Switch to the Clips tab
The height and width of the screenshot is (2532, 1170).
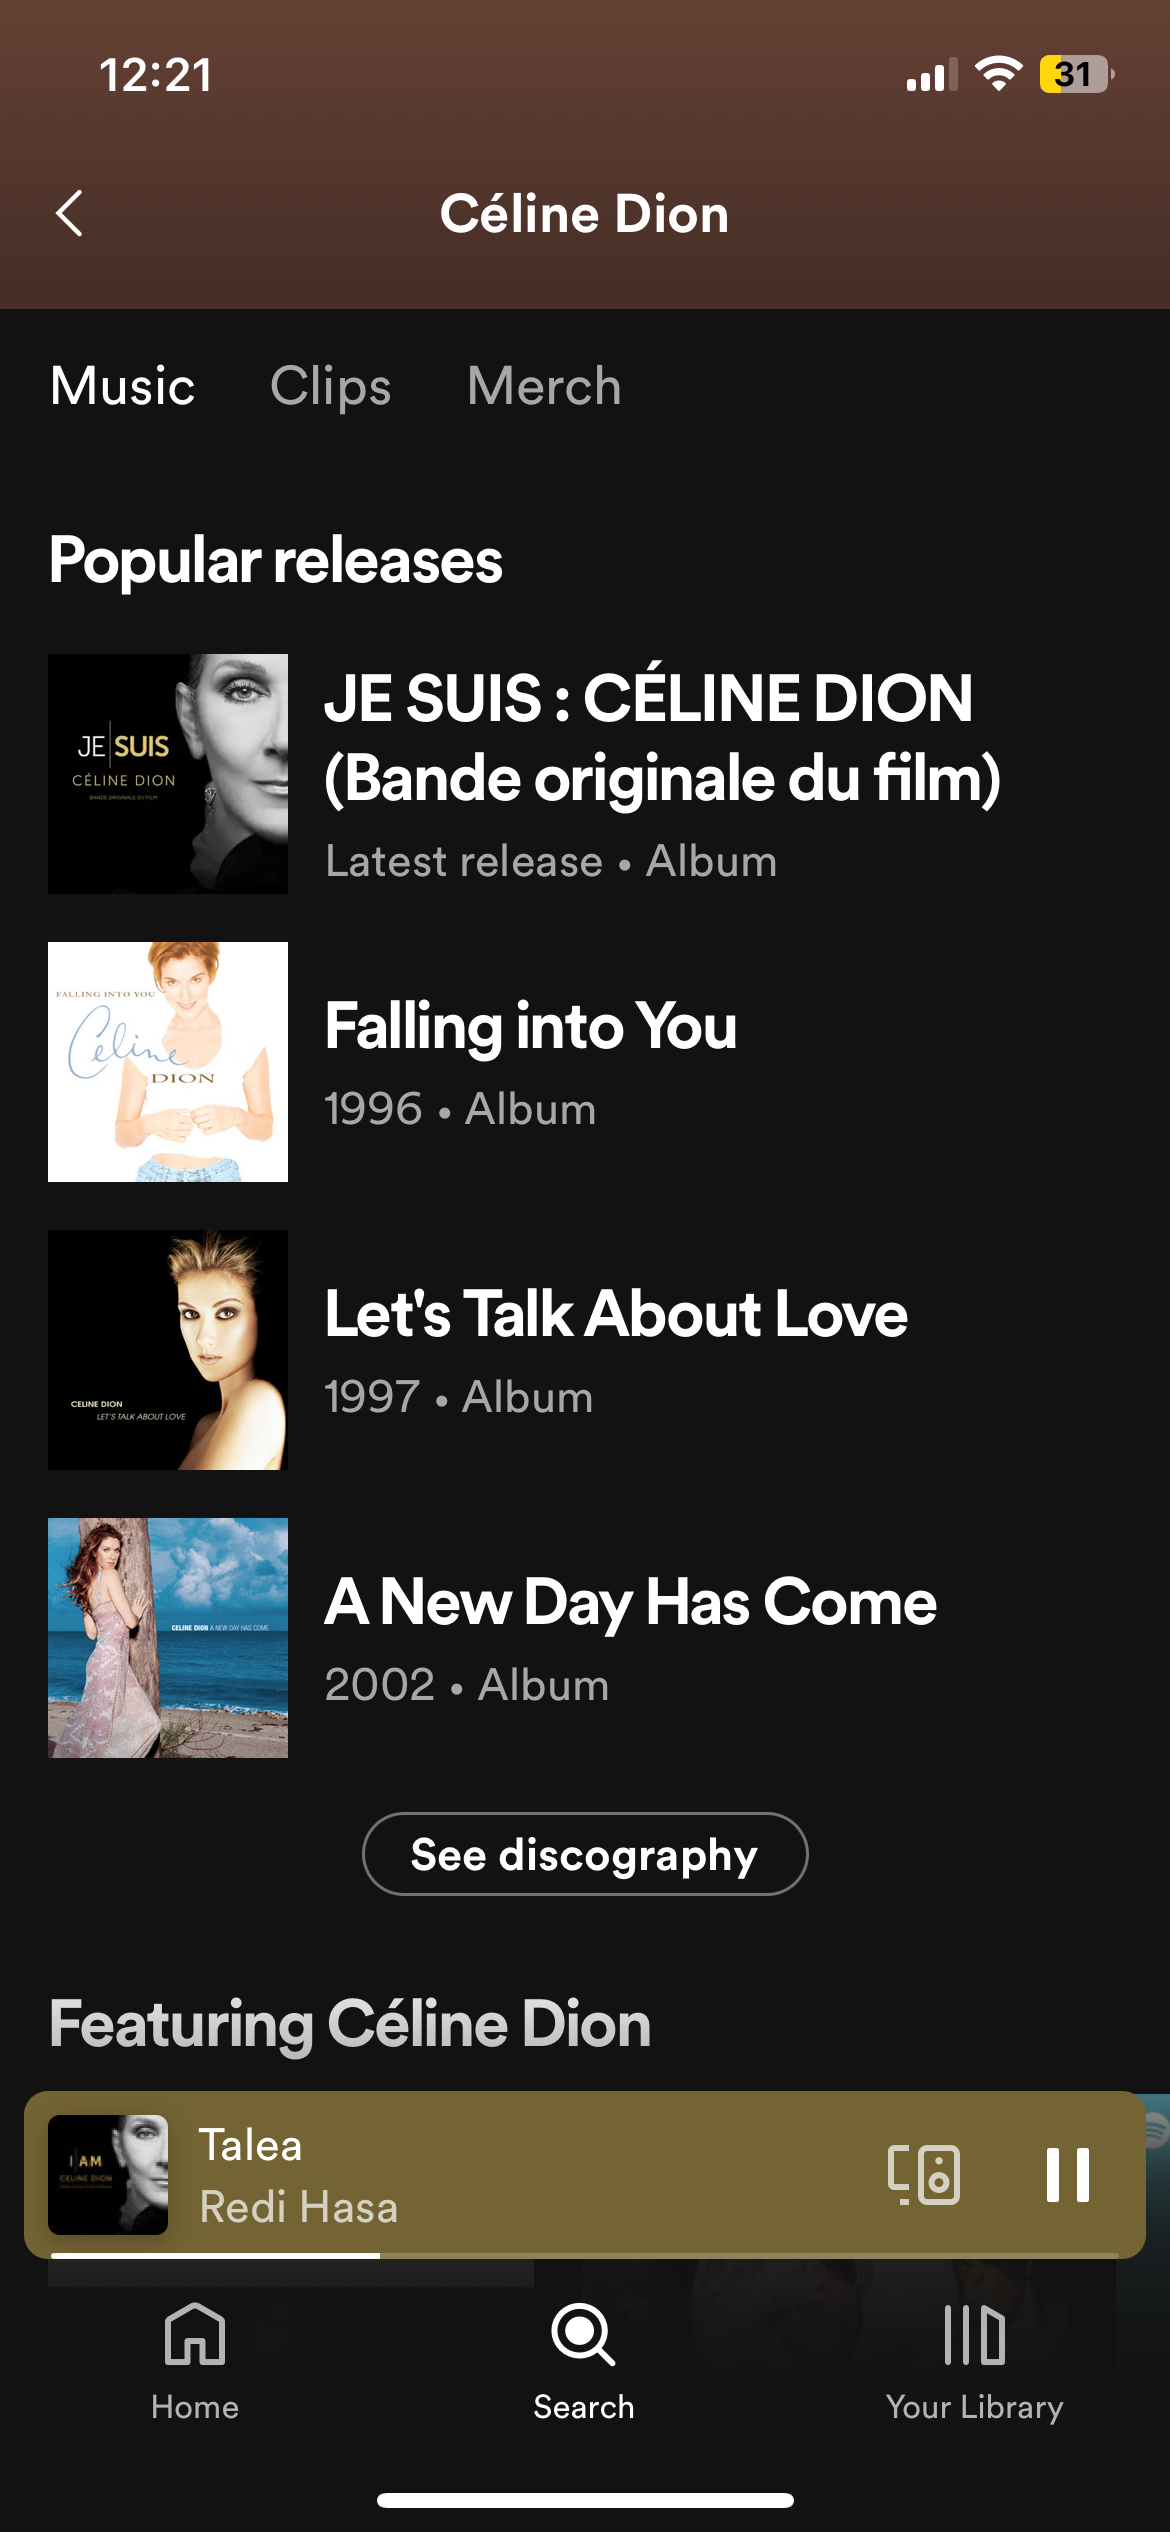[x=330, y=386]
